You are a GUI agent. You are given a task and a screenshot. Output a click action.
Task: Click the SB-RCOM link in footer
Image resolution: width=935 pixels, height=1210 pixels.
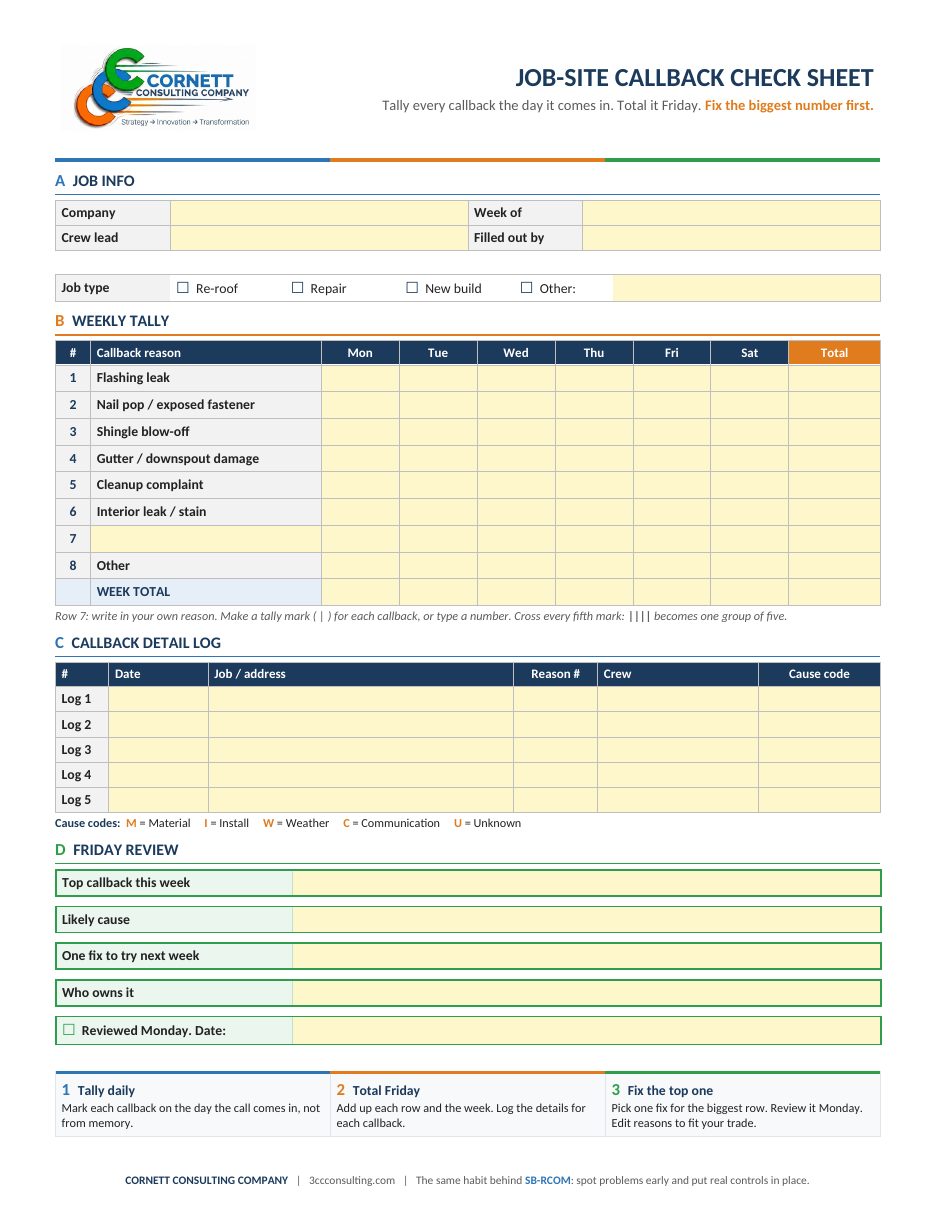coord(548,1180)
